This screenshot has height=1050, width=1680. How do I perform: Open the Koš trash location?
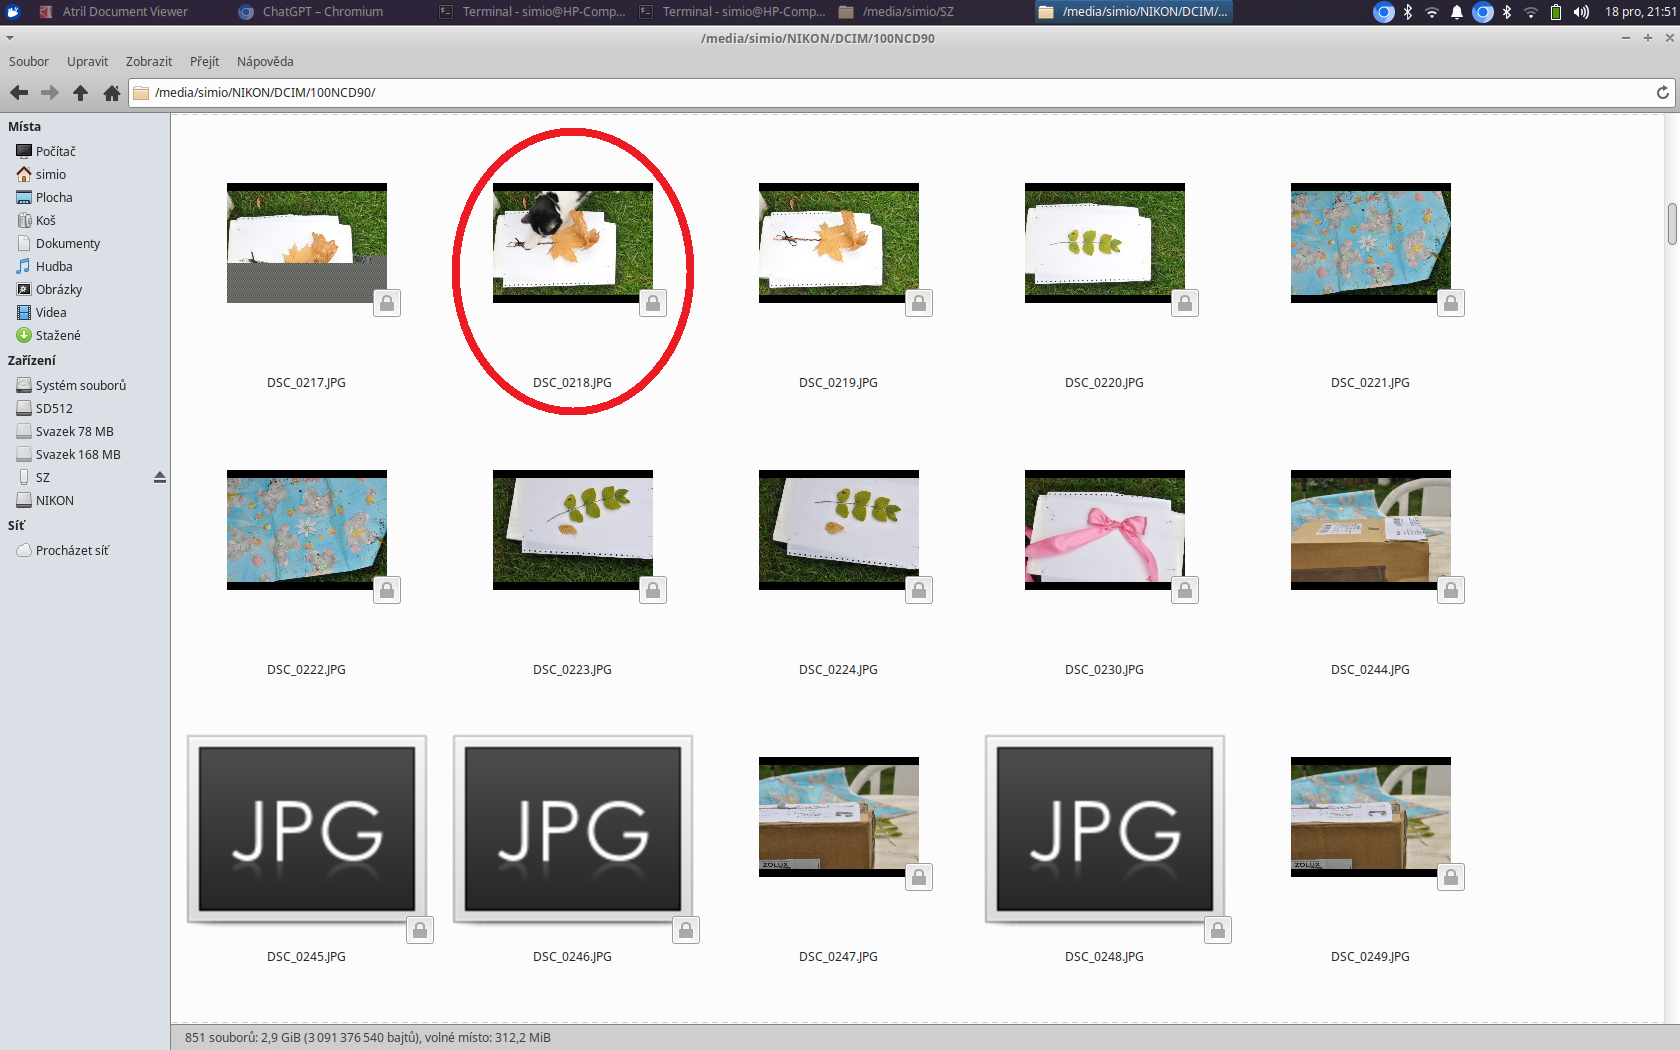point(45,221)
